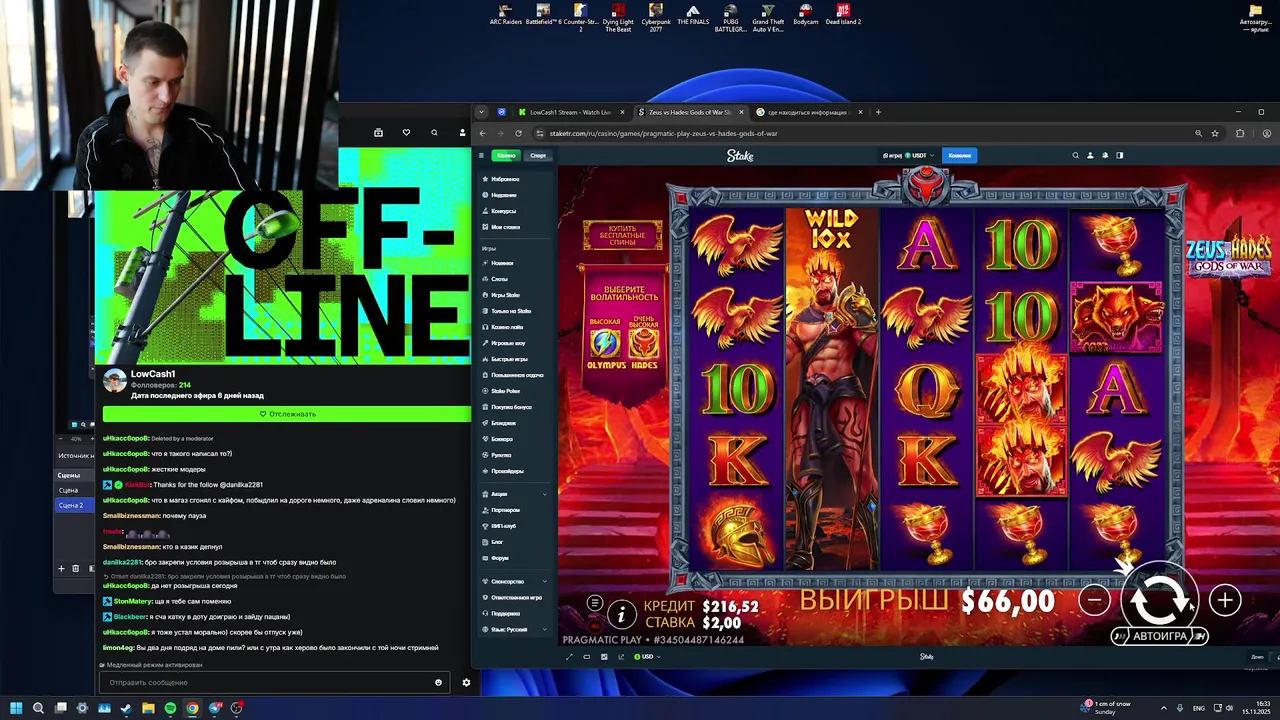Viewport: 1280px width, 720px height.
Task: Open Stake notifications bell
Action: point(1105,155)
